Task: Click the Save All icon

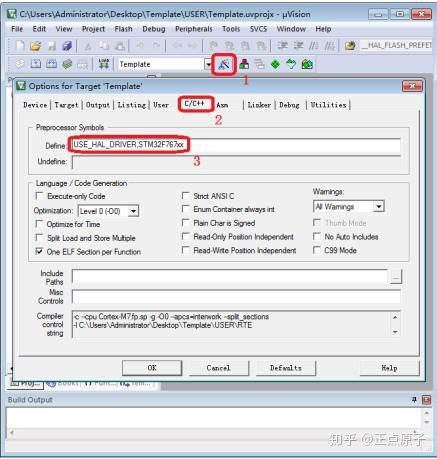Action: click(67, 46)
